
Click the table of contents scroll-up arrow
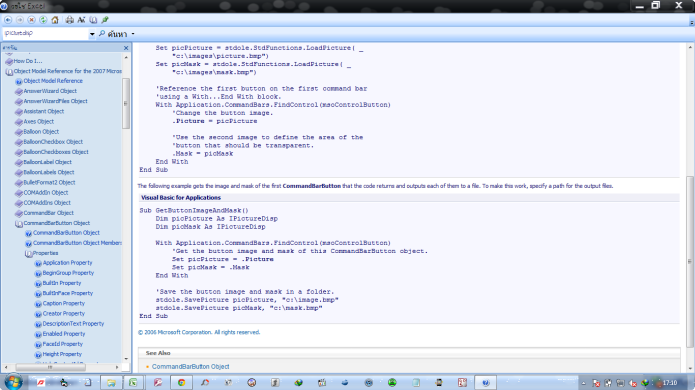click(126, 58)
